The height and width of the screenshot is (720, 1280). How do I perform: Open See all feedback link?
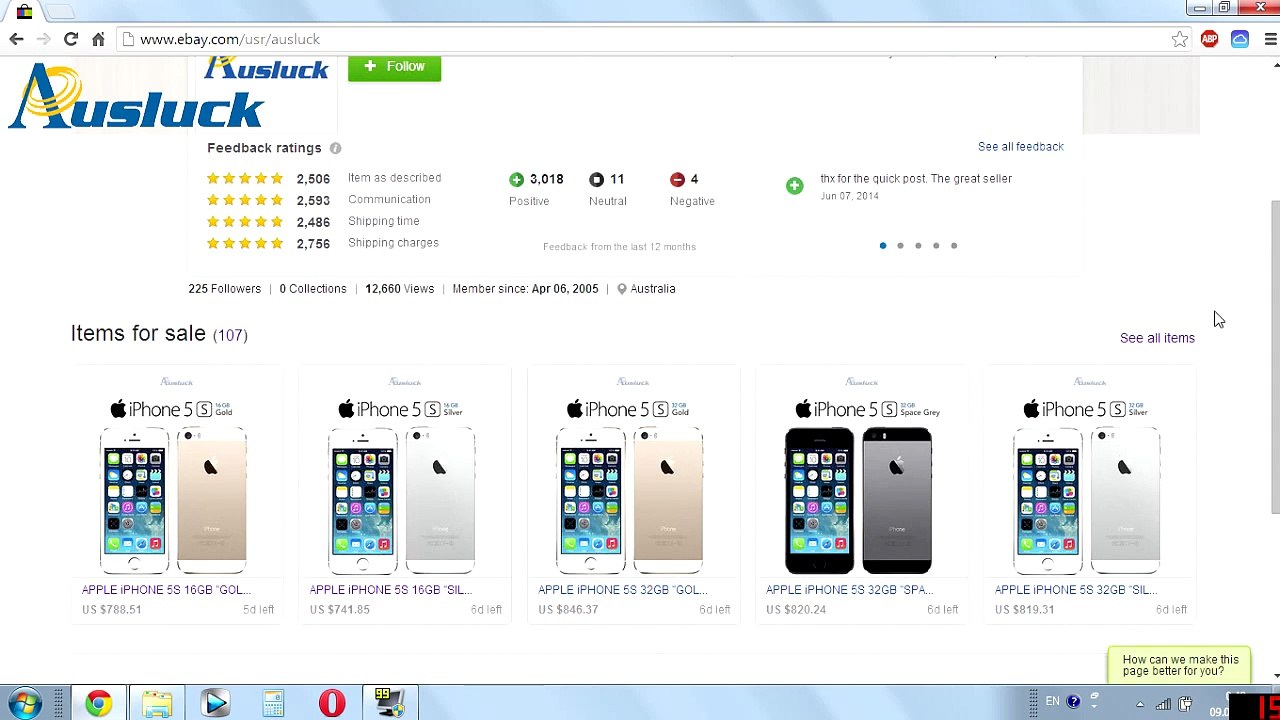(1020, 146)
